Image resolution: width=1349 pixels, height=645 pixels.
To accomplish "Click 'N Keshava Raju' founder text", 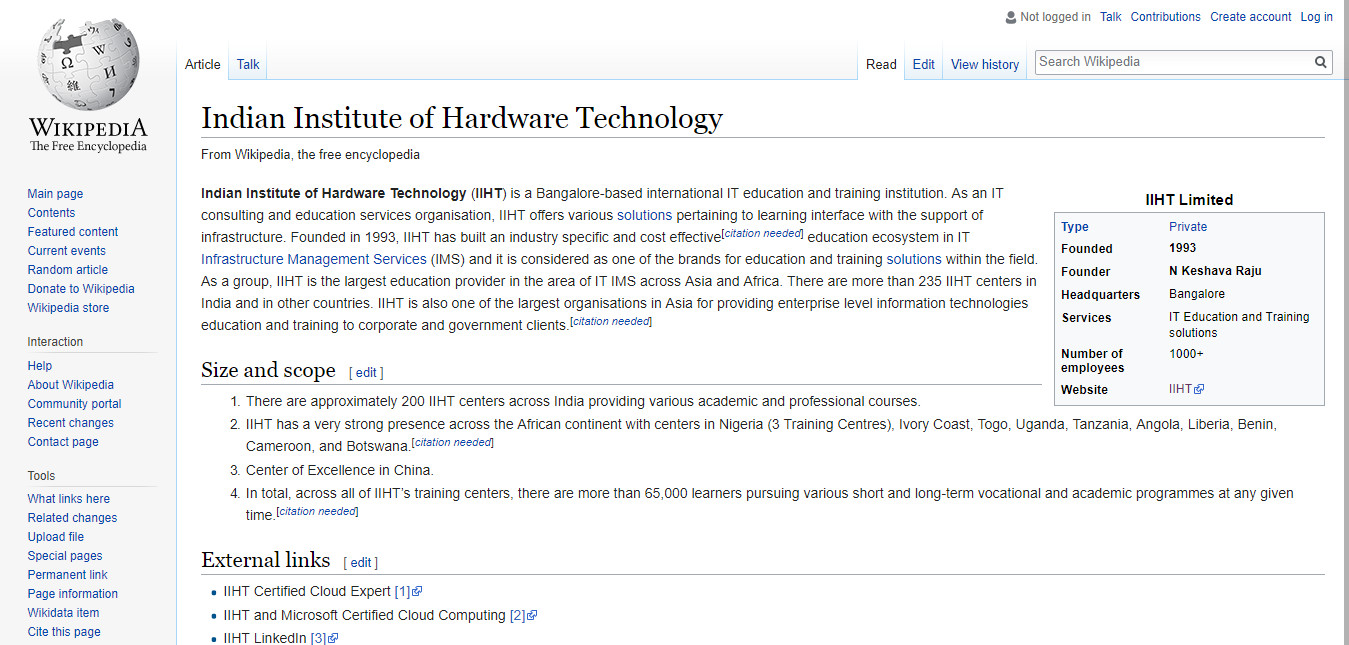I will pyautogui.click(x=1215, y=271).
